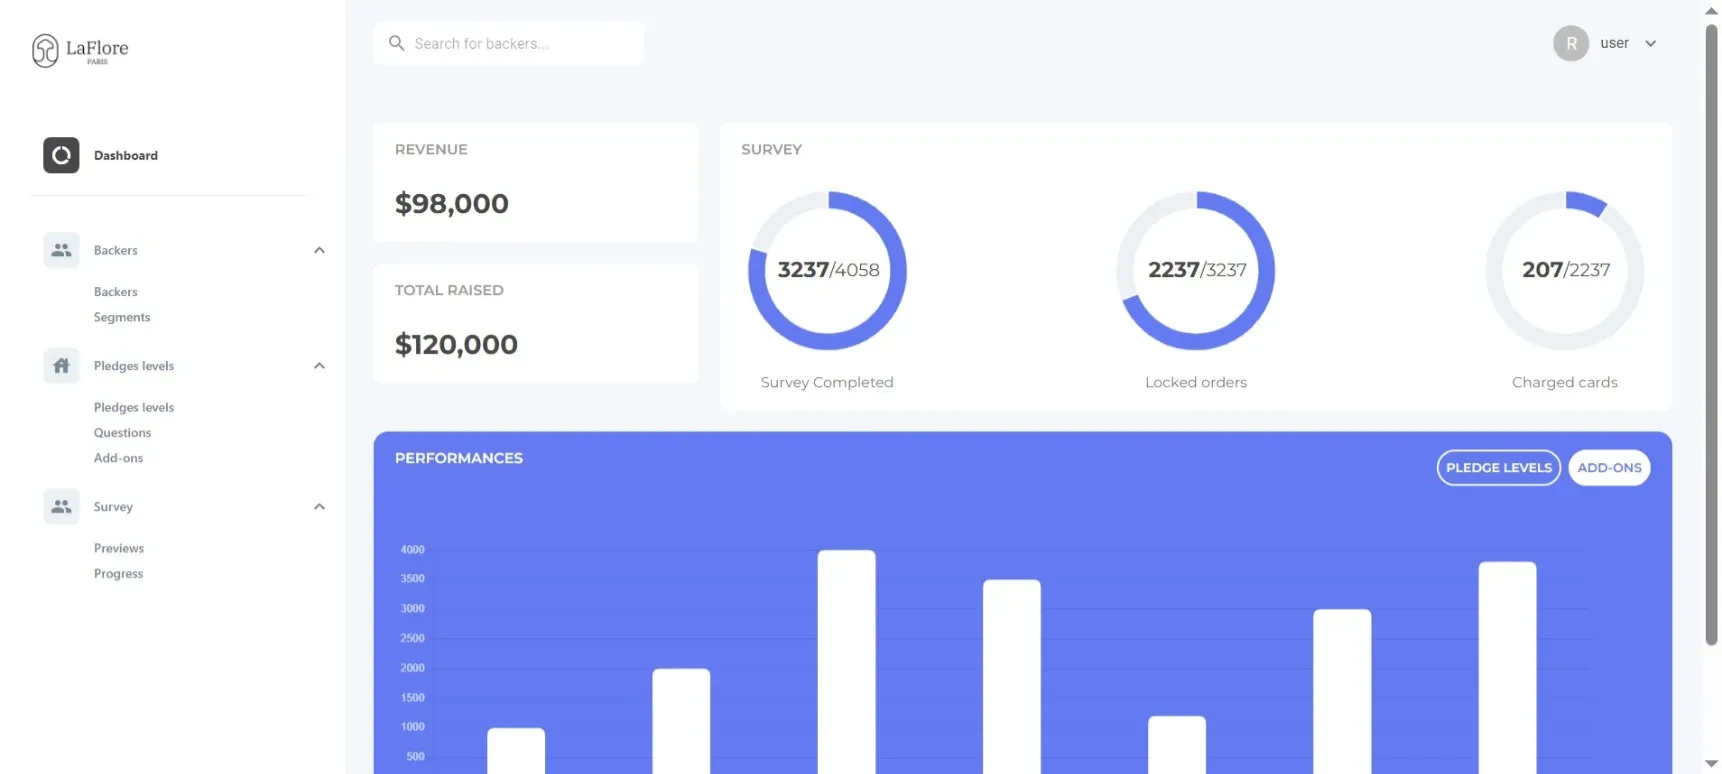Click the LaFlore Paris logo
This screenshot has width=1722, height=774.
tap(80, 50)
